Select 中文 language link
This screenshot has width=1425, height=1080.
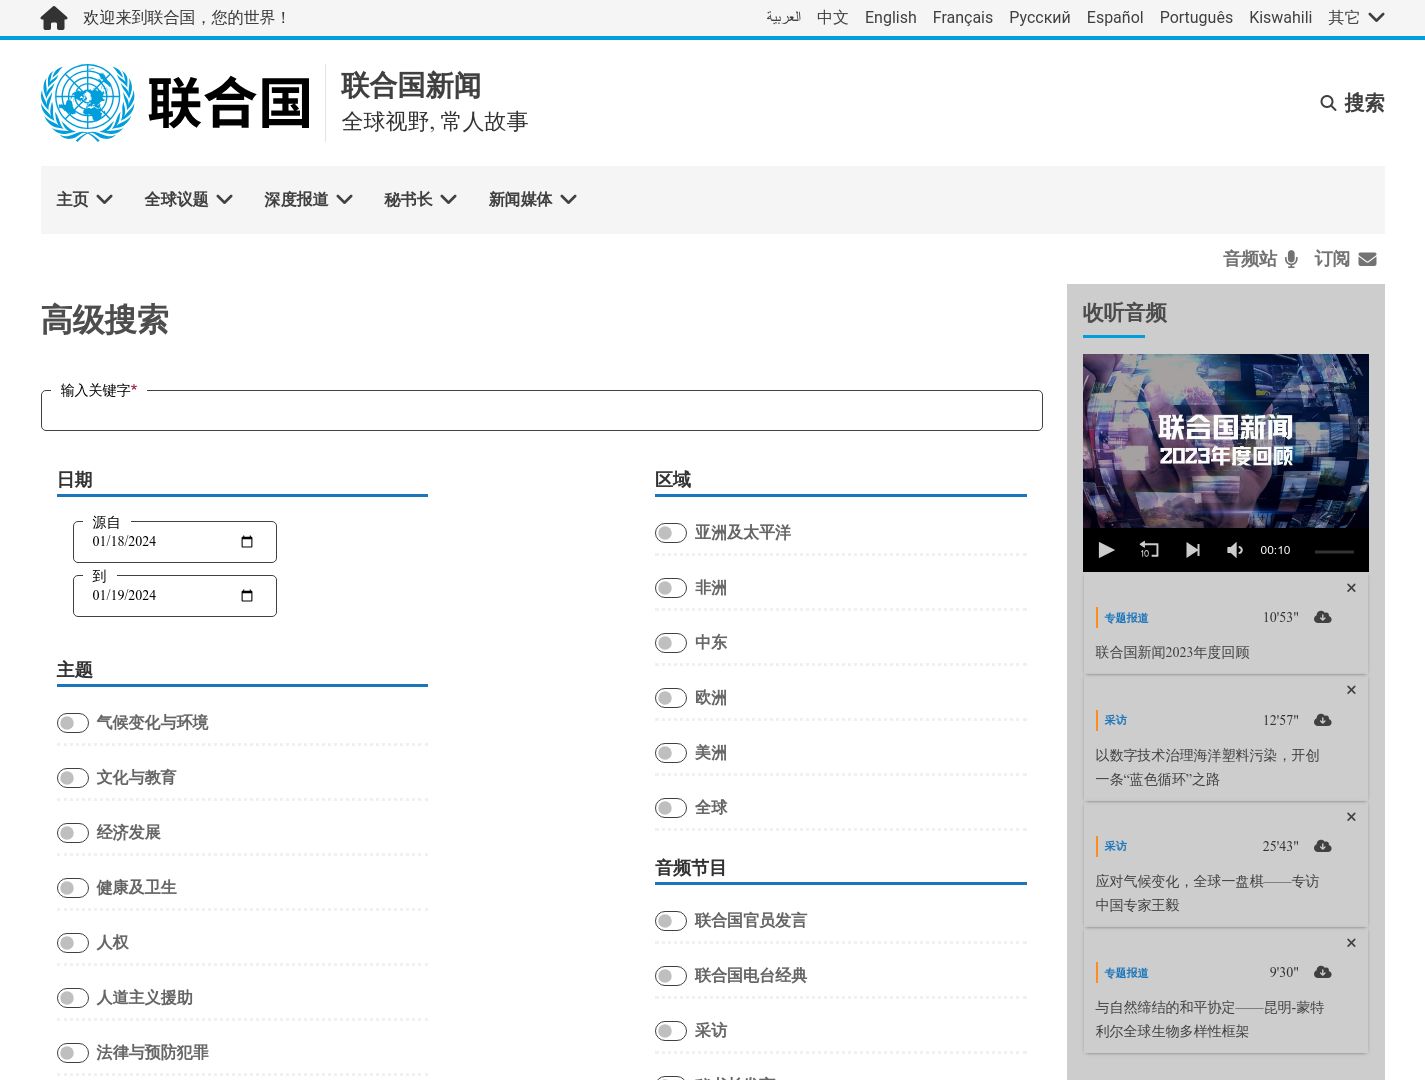pos(832,17)
